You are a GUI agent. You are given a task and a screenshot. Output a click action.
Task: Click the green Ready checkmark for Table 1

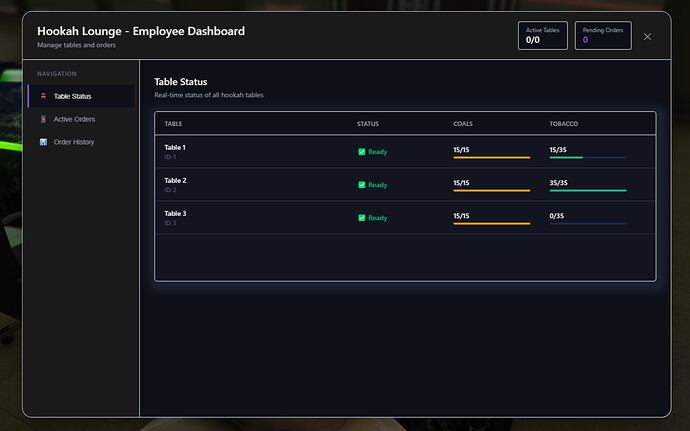click(362, 151)
